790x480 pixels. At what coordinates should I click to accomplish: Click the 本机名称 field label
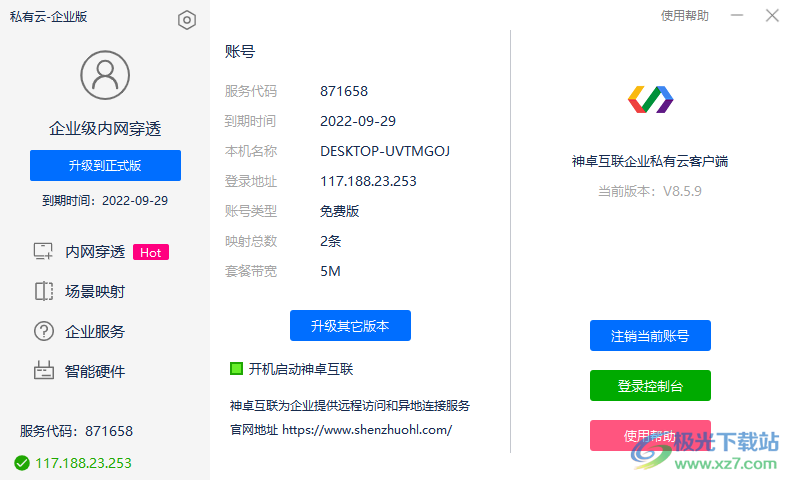[x=251, y=151]
